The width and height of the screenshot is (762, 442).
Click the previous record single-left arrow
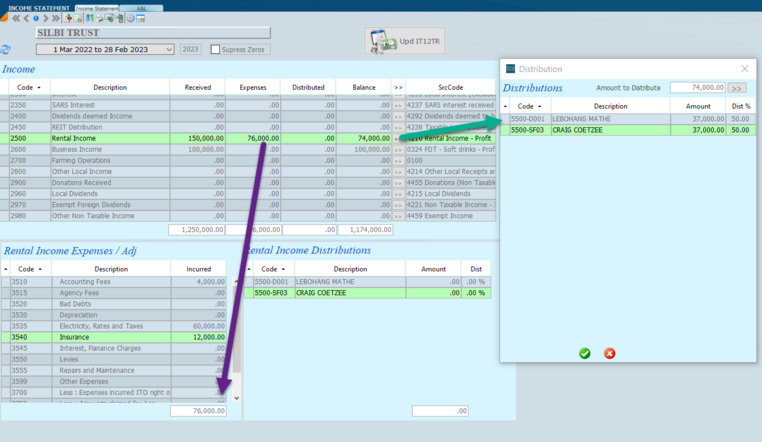click(x=26, y=18)
